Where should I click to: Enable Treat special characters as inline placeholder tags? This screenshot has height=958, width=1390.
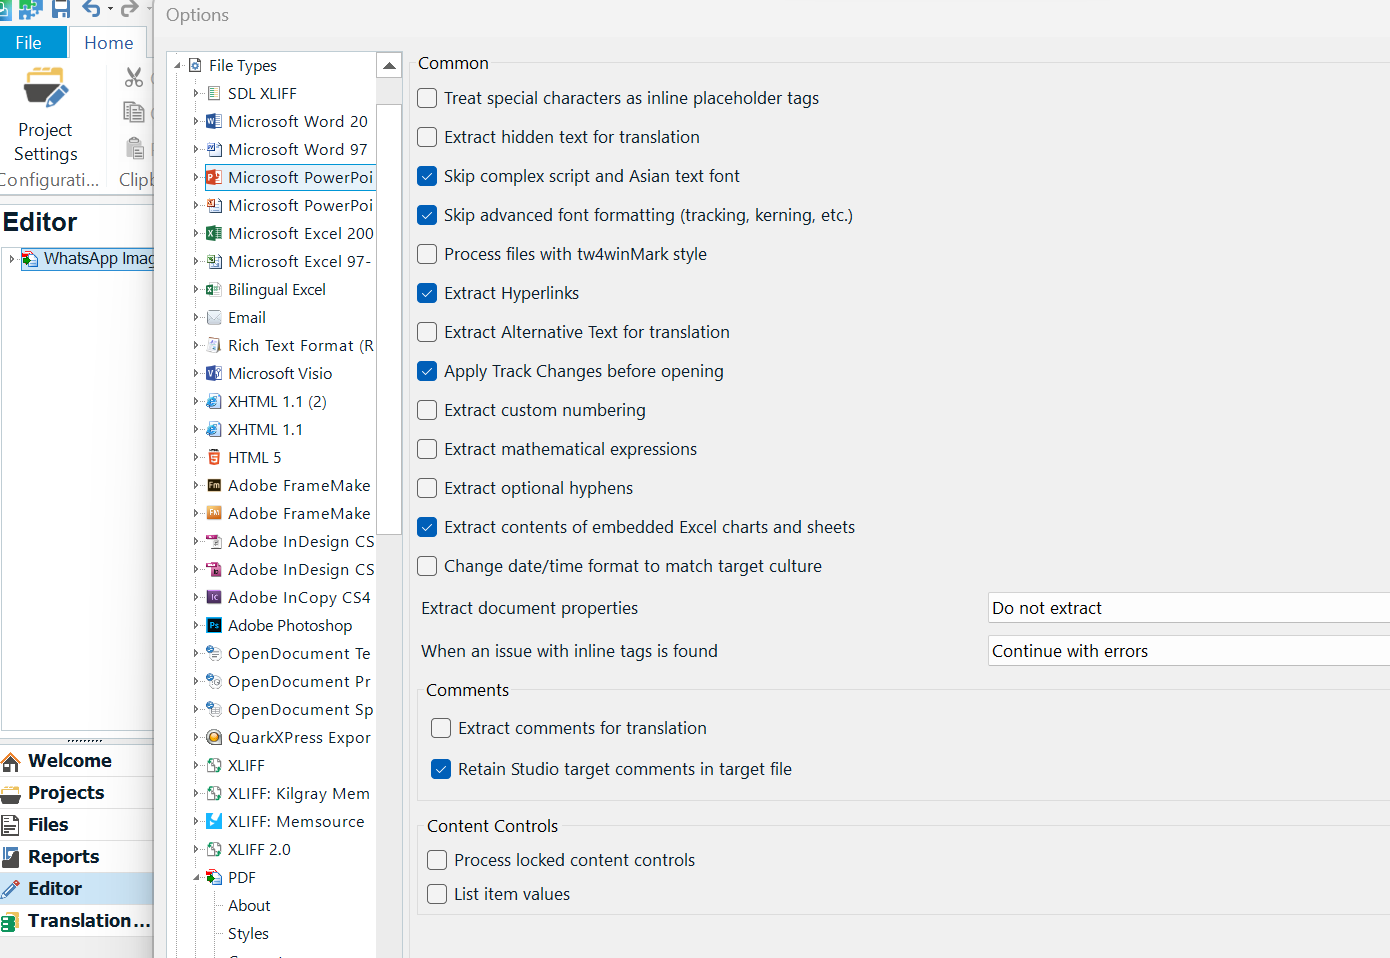pyautogui.click(x=427, y=98)
